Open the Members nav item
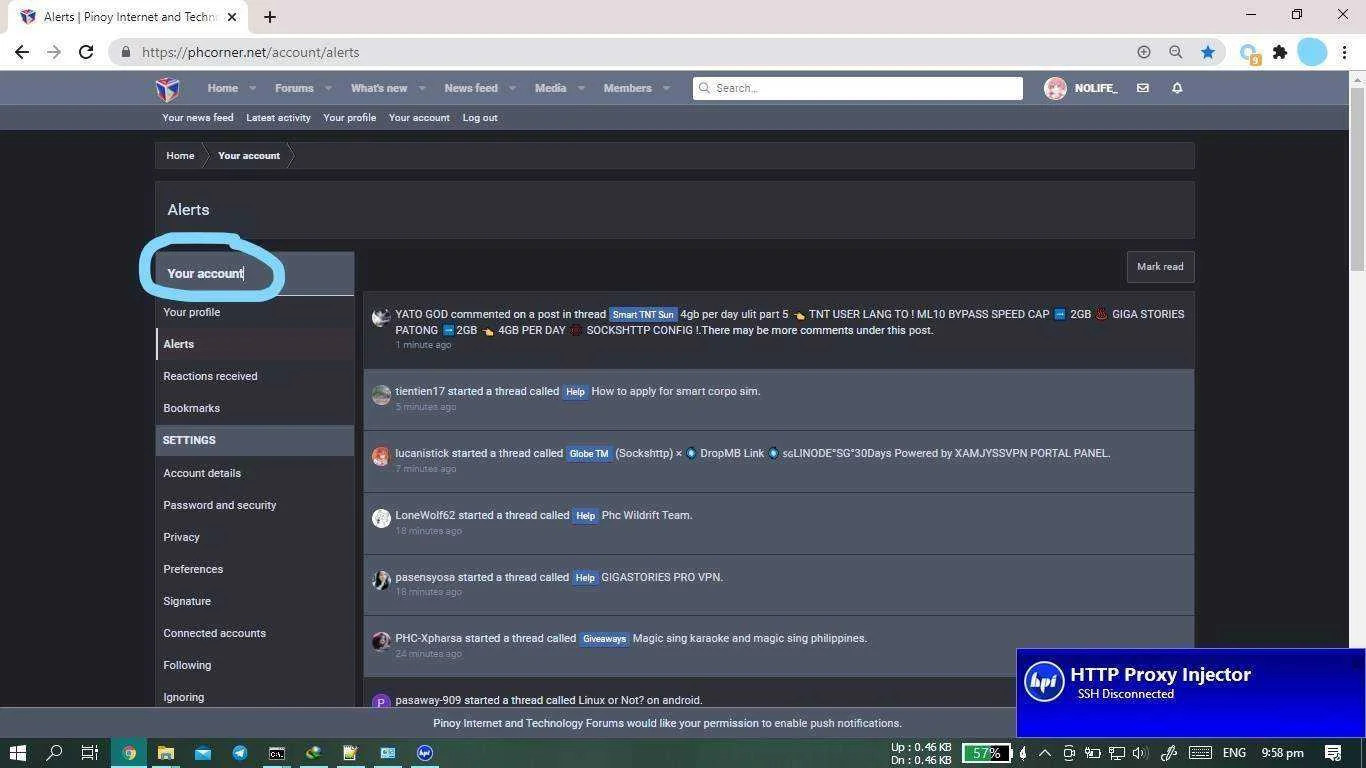1366x768 pixels. [x=627, y=88]
